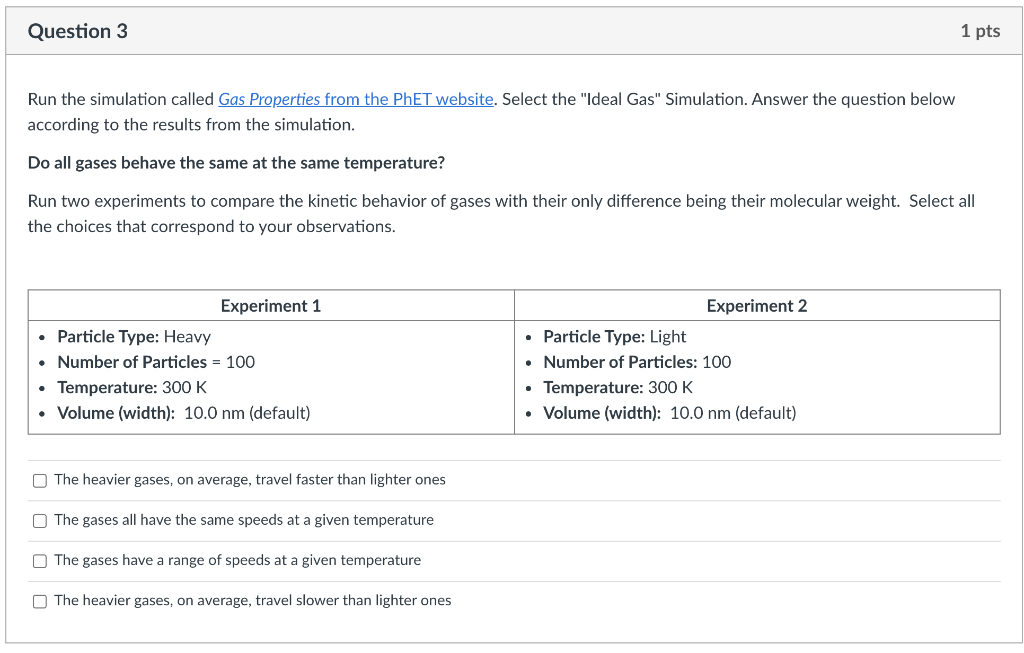Check "The gases all have the same speeds at a given temperature"
The image size is (1024, 653).
[40, 520]
